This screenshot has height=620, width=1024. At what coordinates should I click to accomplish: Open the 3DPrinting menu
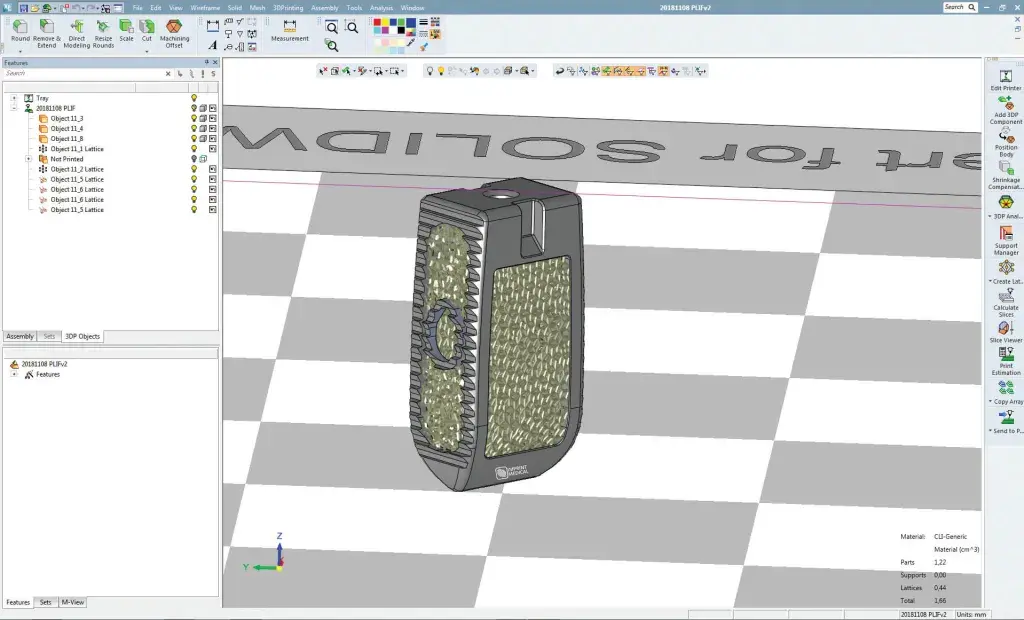[x=289, y=5]
